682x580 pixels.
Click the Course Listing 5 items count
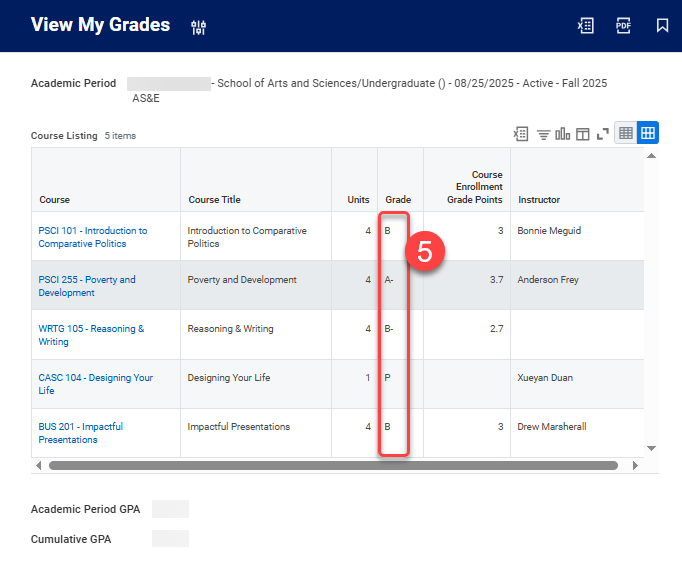coord(120,136)
